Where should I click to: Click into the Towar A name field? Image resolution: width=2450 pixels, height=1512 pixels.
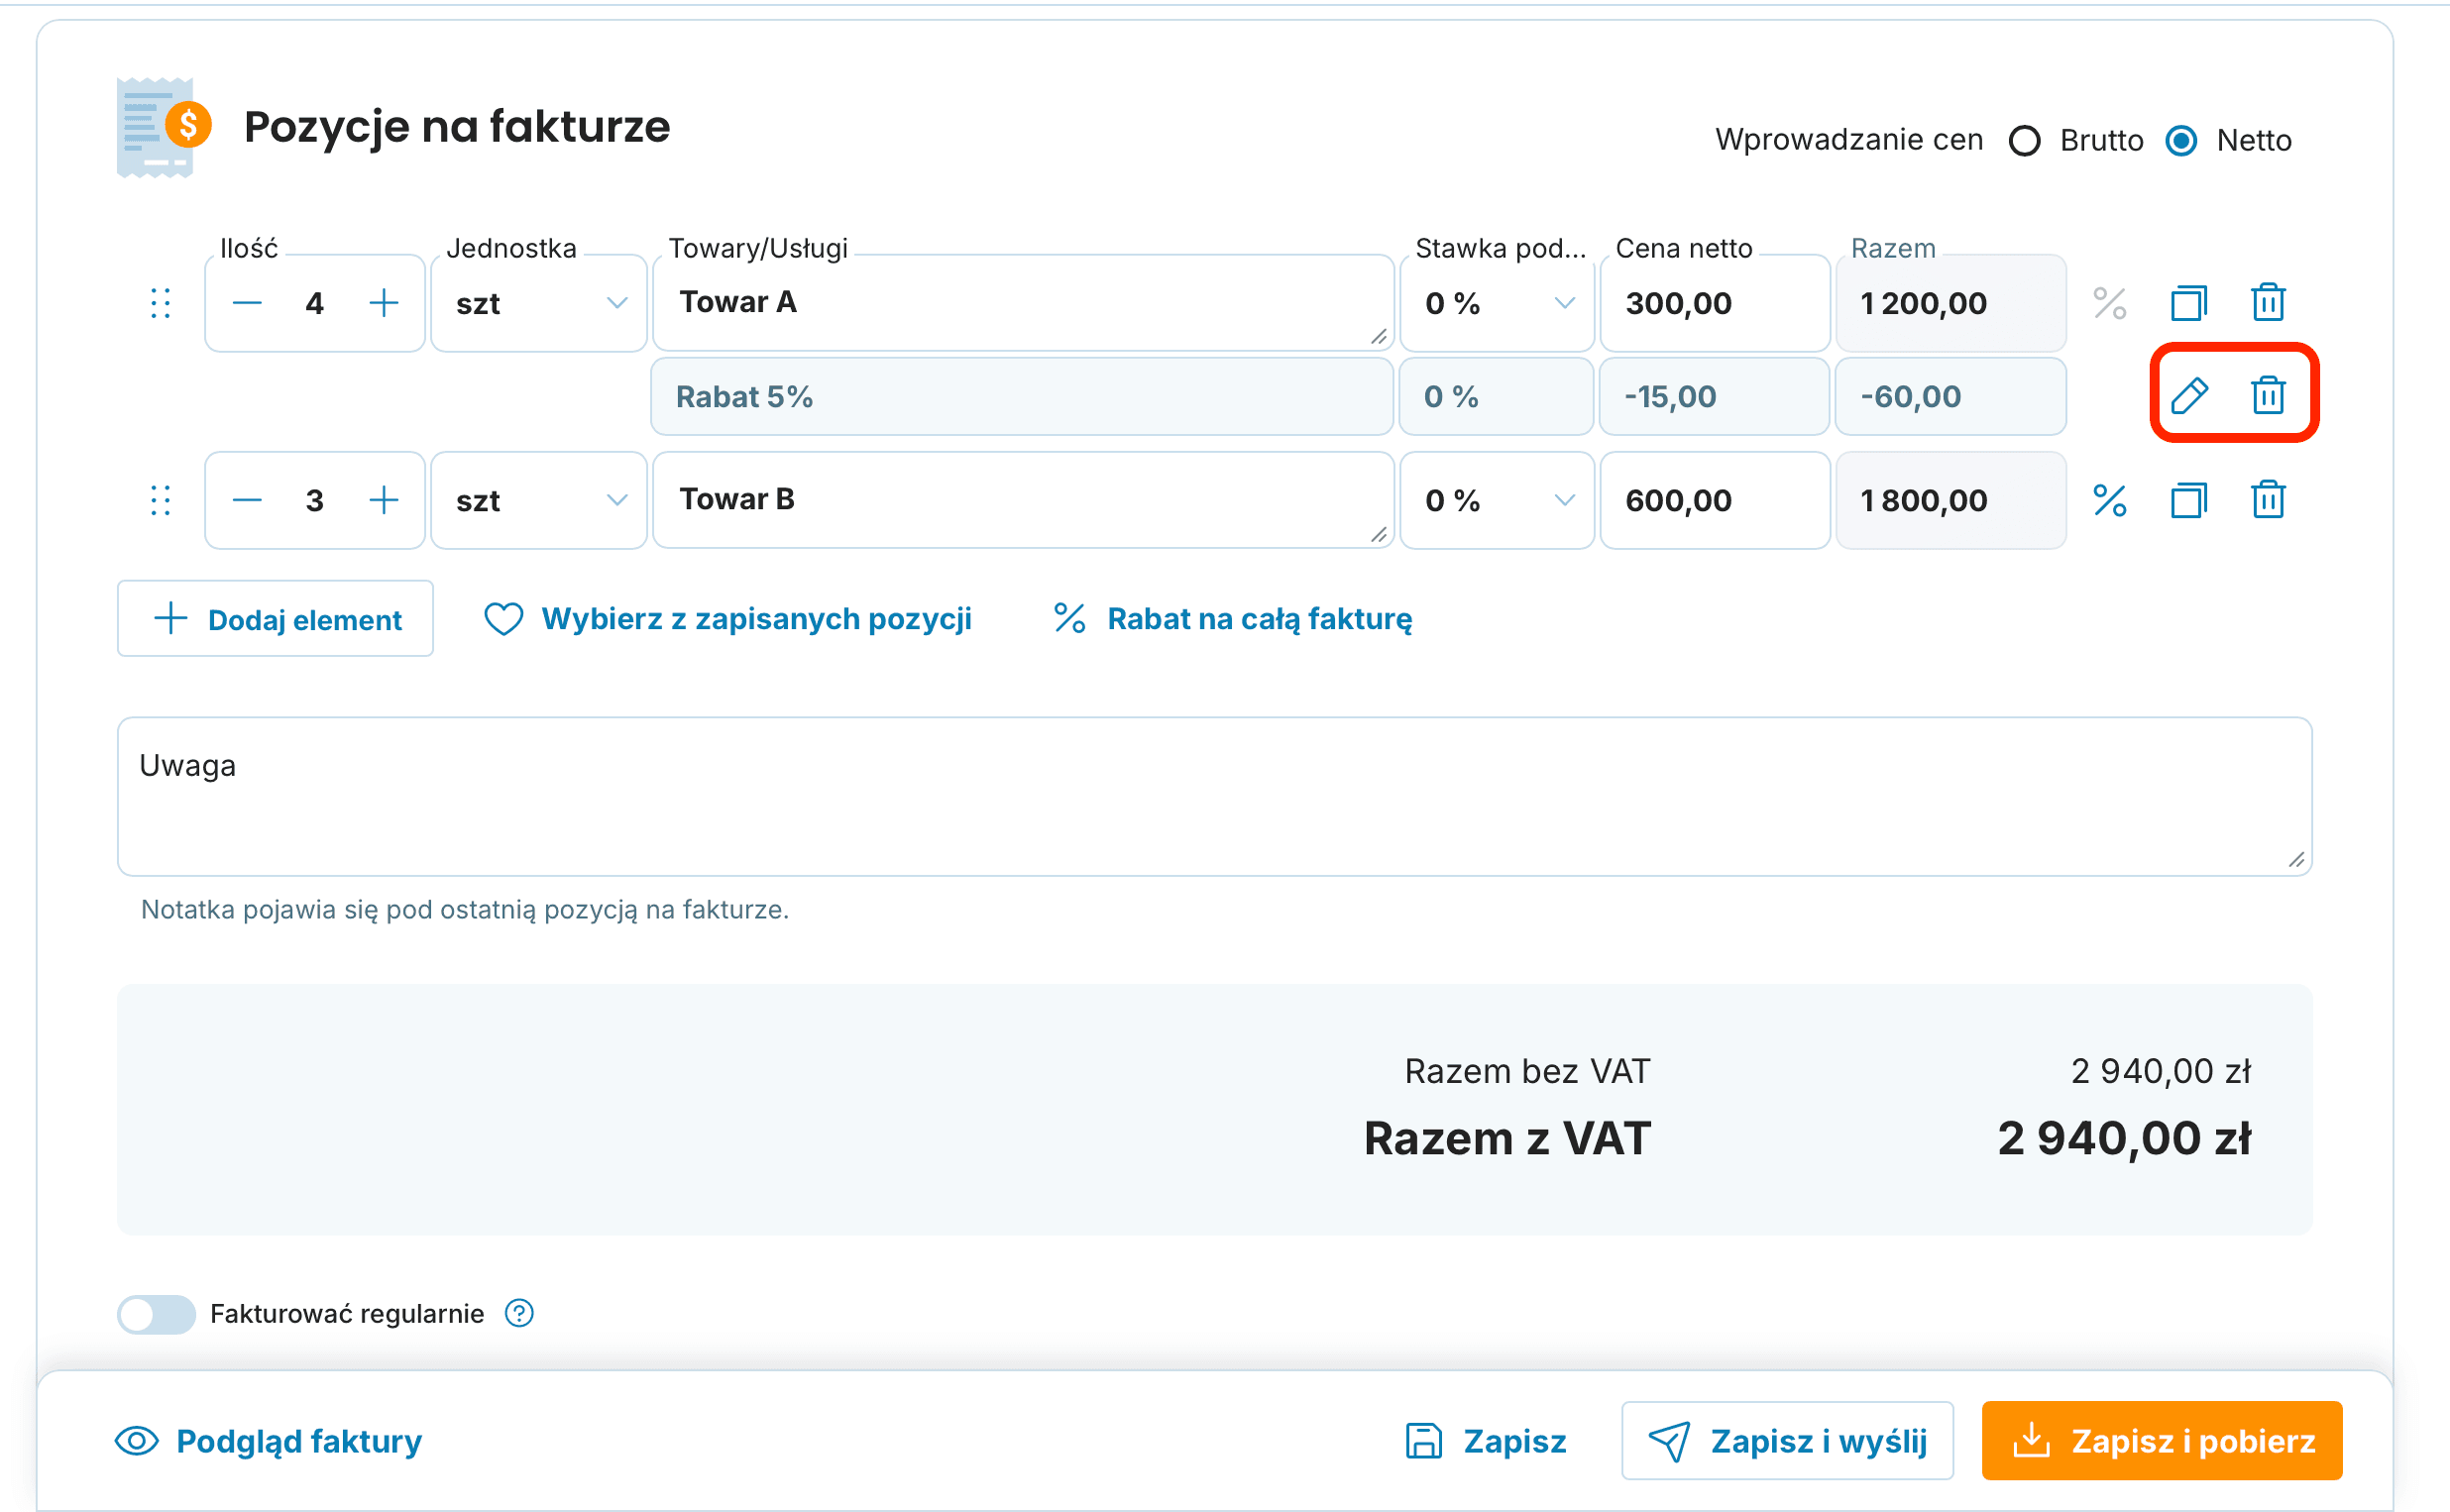(1023, 303)
